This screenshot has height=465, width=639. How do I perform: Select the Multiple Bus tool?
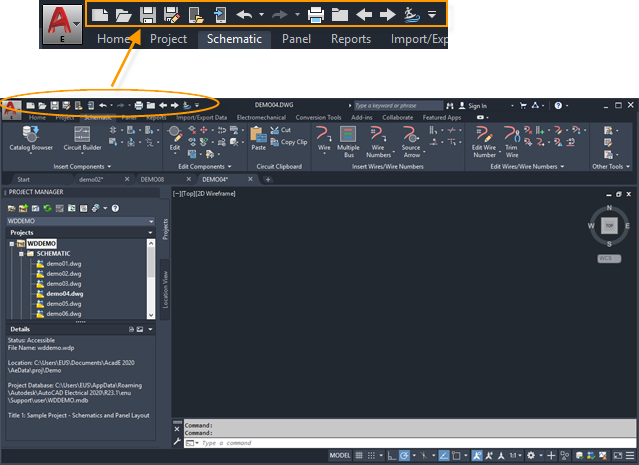pos(348,141)
